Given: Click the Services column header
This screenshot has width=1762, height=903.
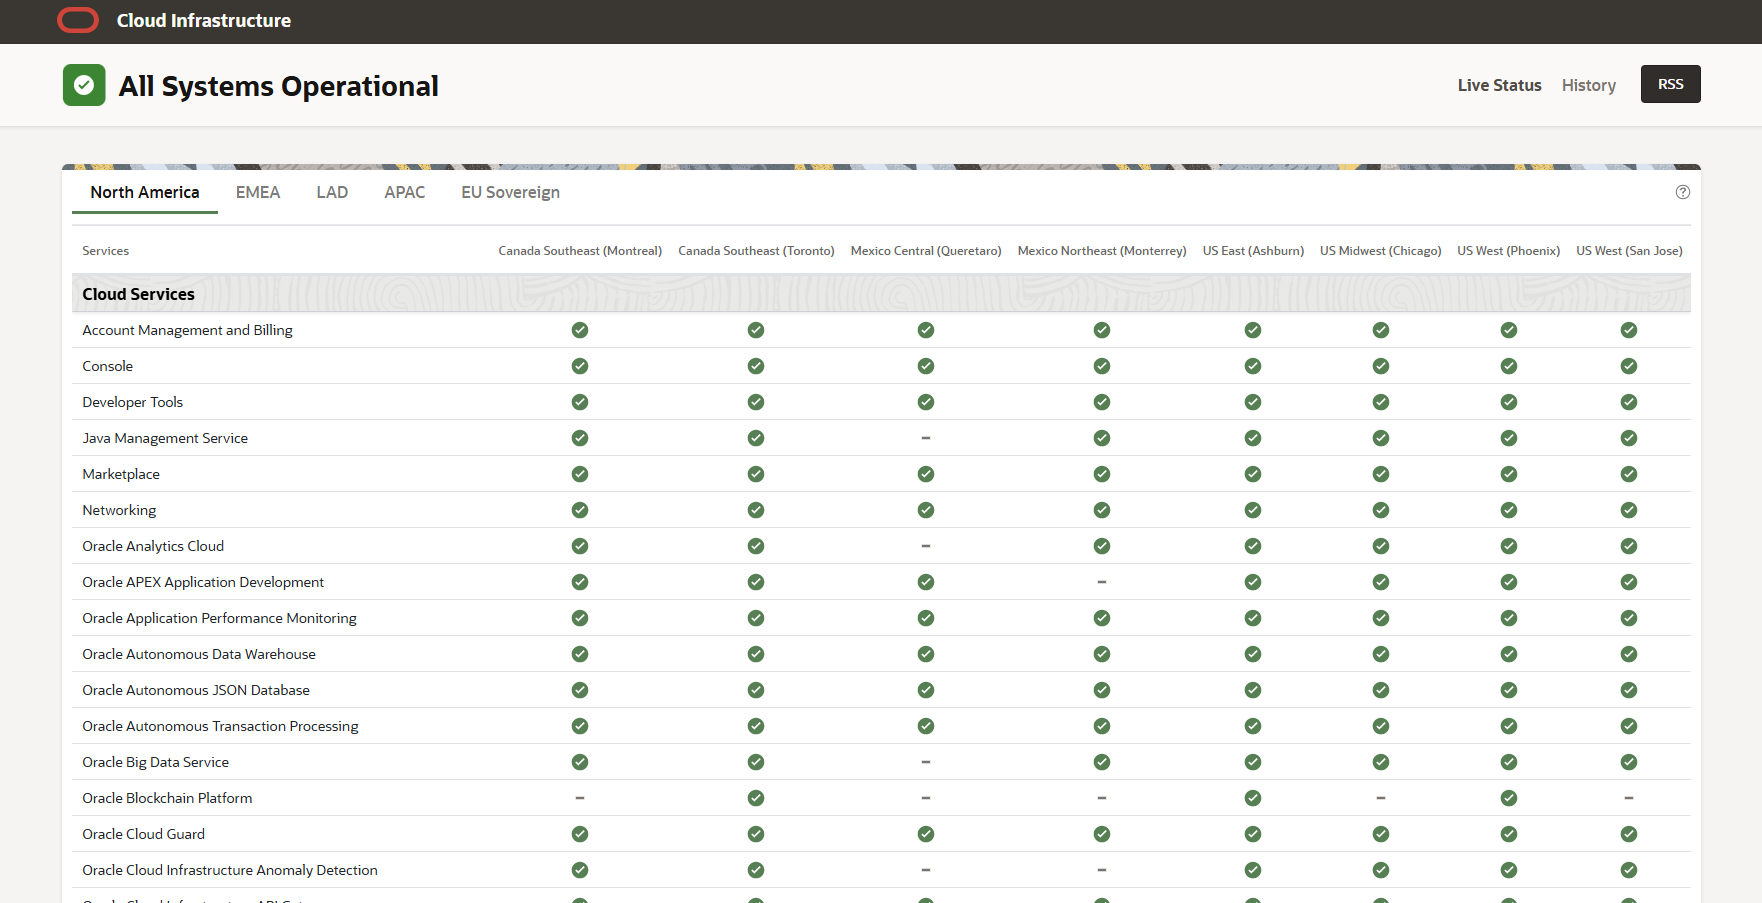Looking at the screenshot, I should pos(105,251).
